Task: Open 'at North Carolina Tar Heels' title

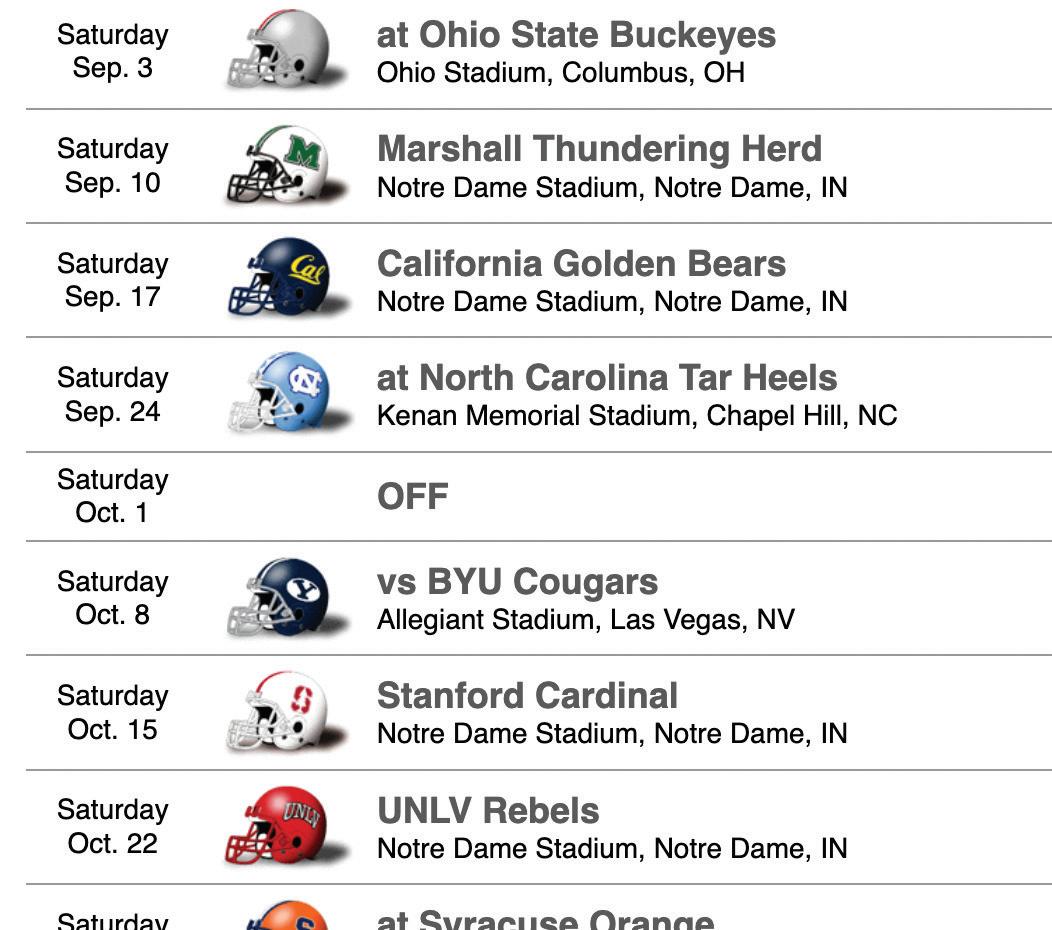Action: 607,378
